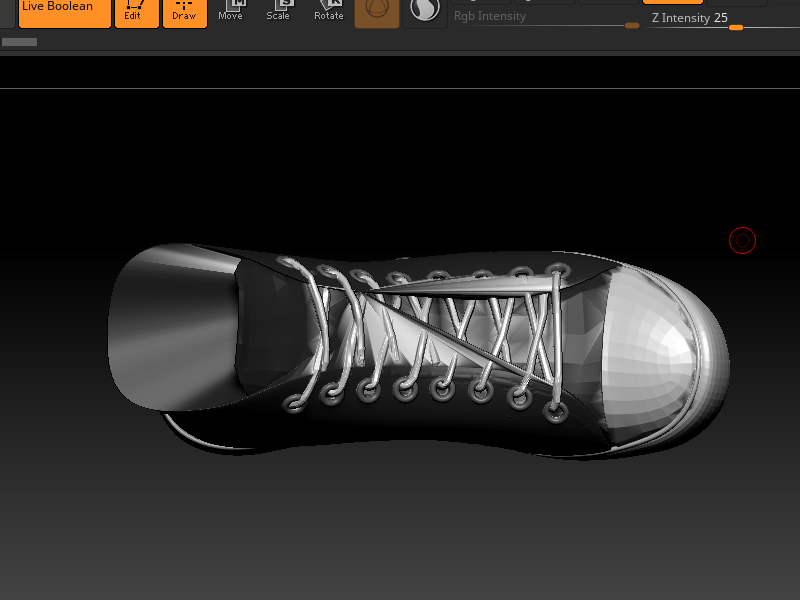
Task: Select the Rotate tool icon
Action: (329, 11)
